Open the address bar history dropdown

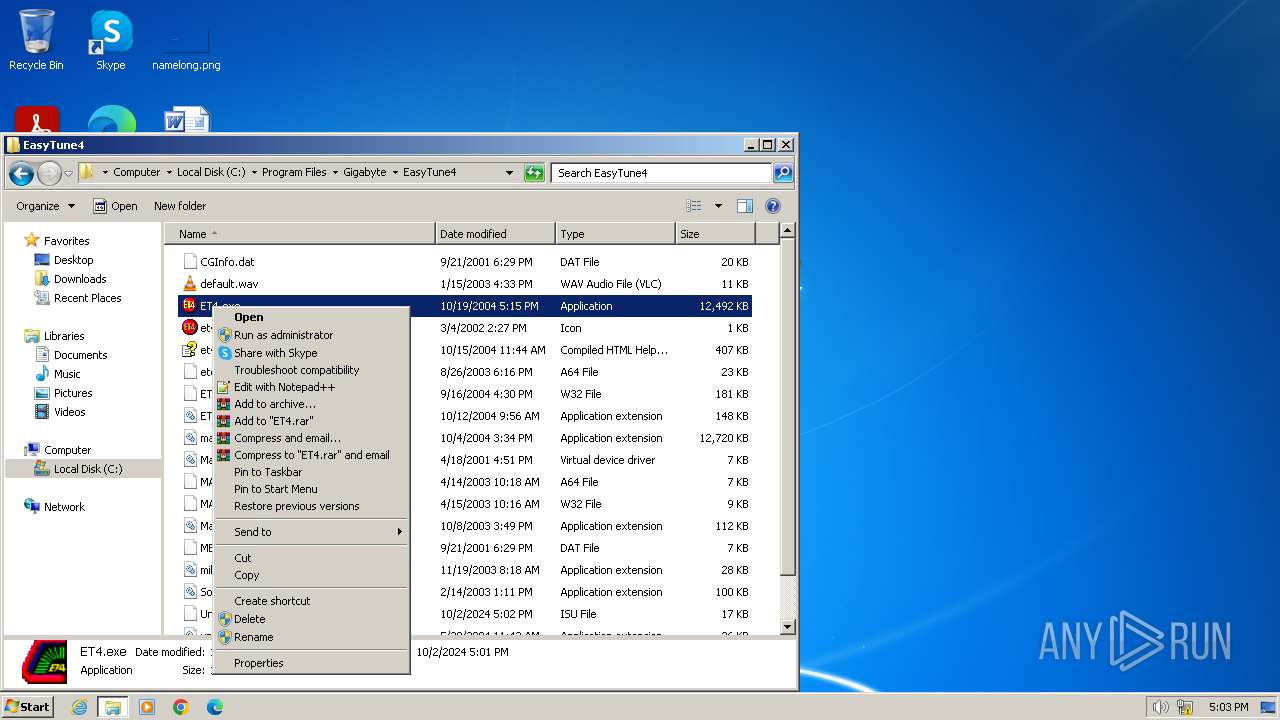click(509, 173)
